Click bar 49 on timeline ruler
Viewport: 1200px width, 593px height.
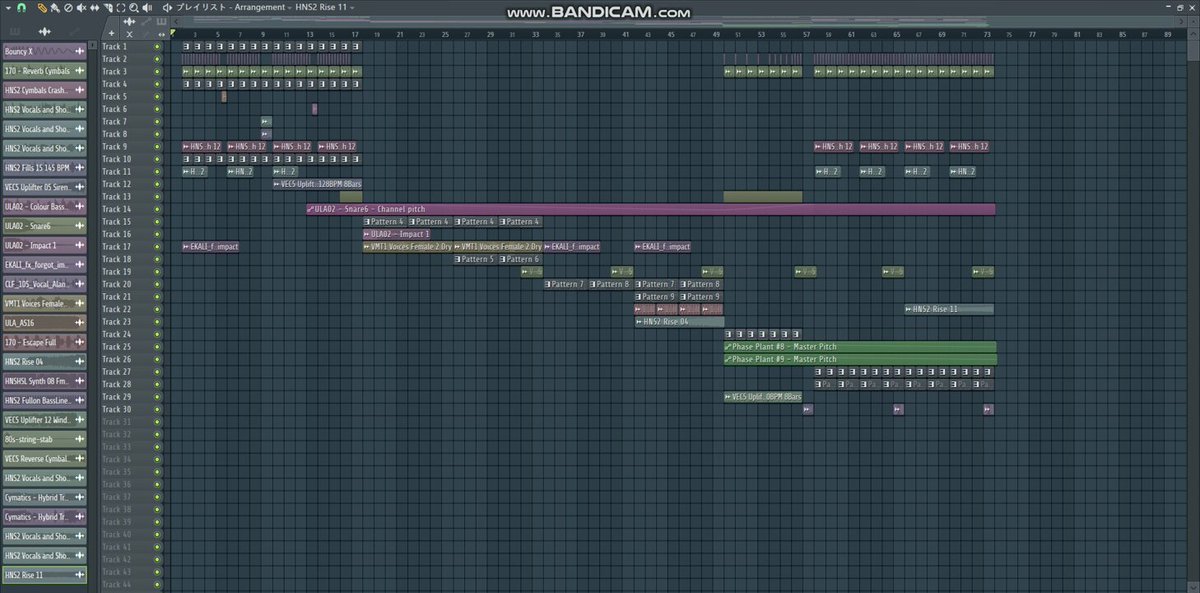[x=716, y=34]
